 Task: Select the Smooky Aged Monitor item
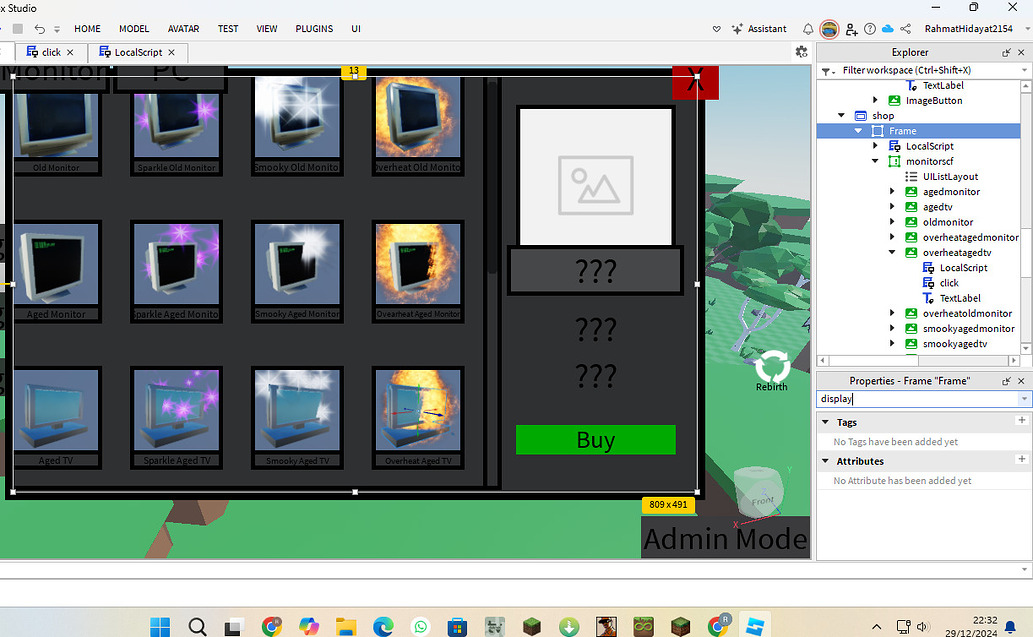pos(297,271)
